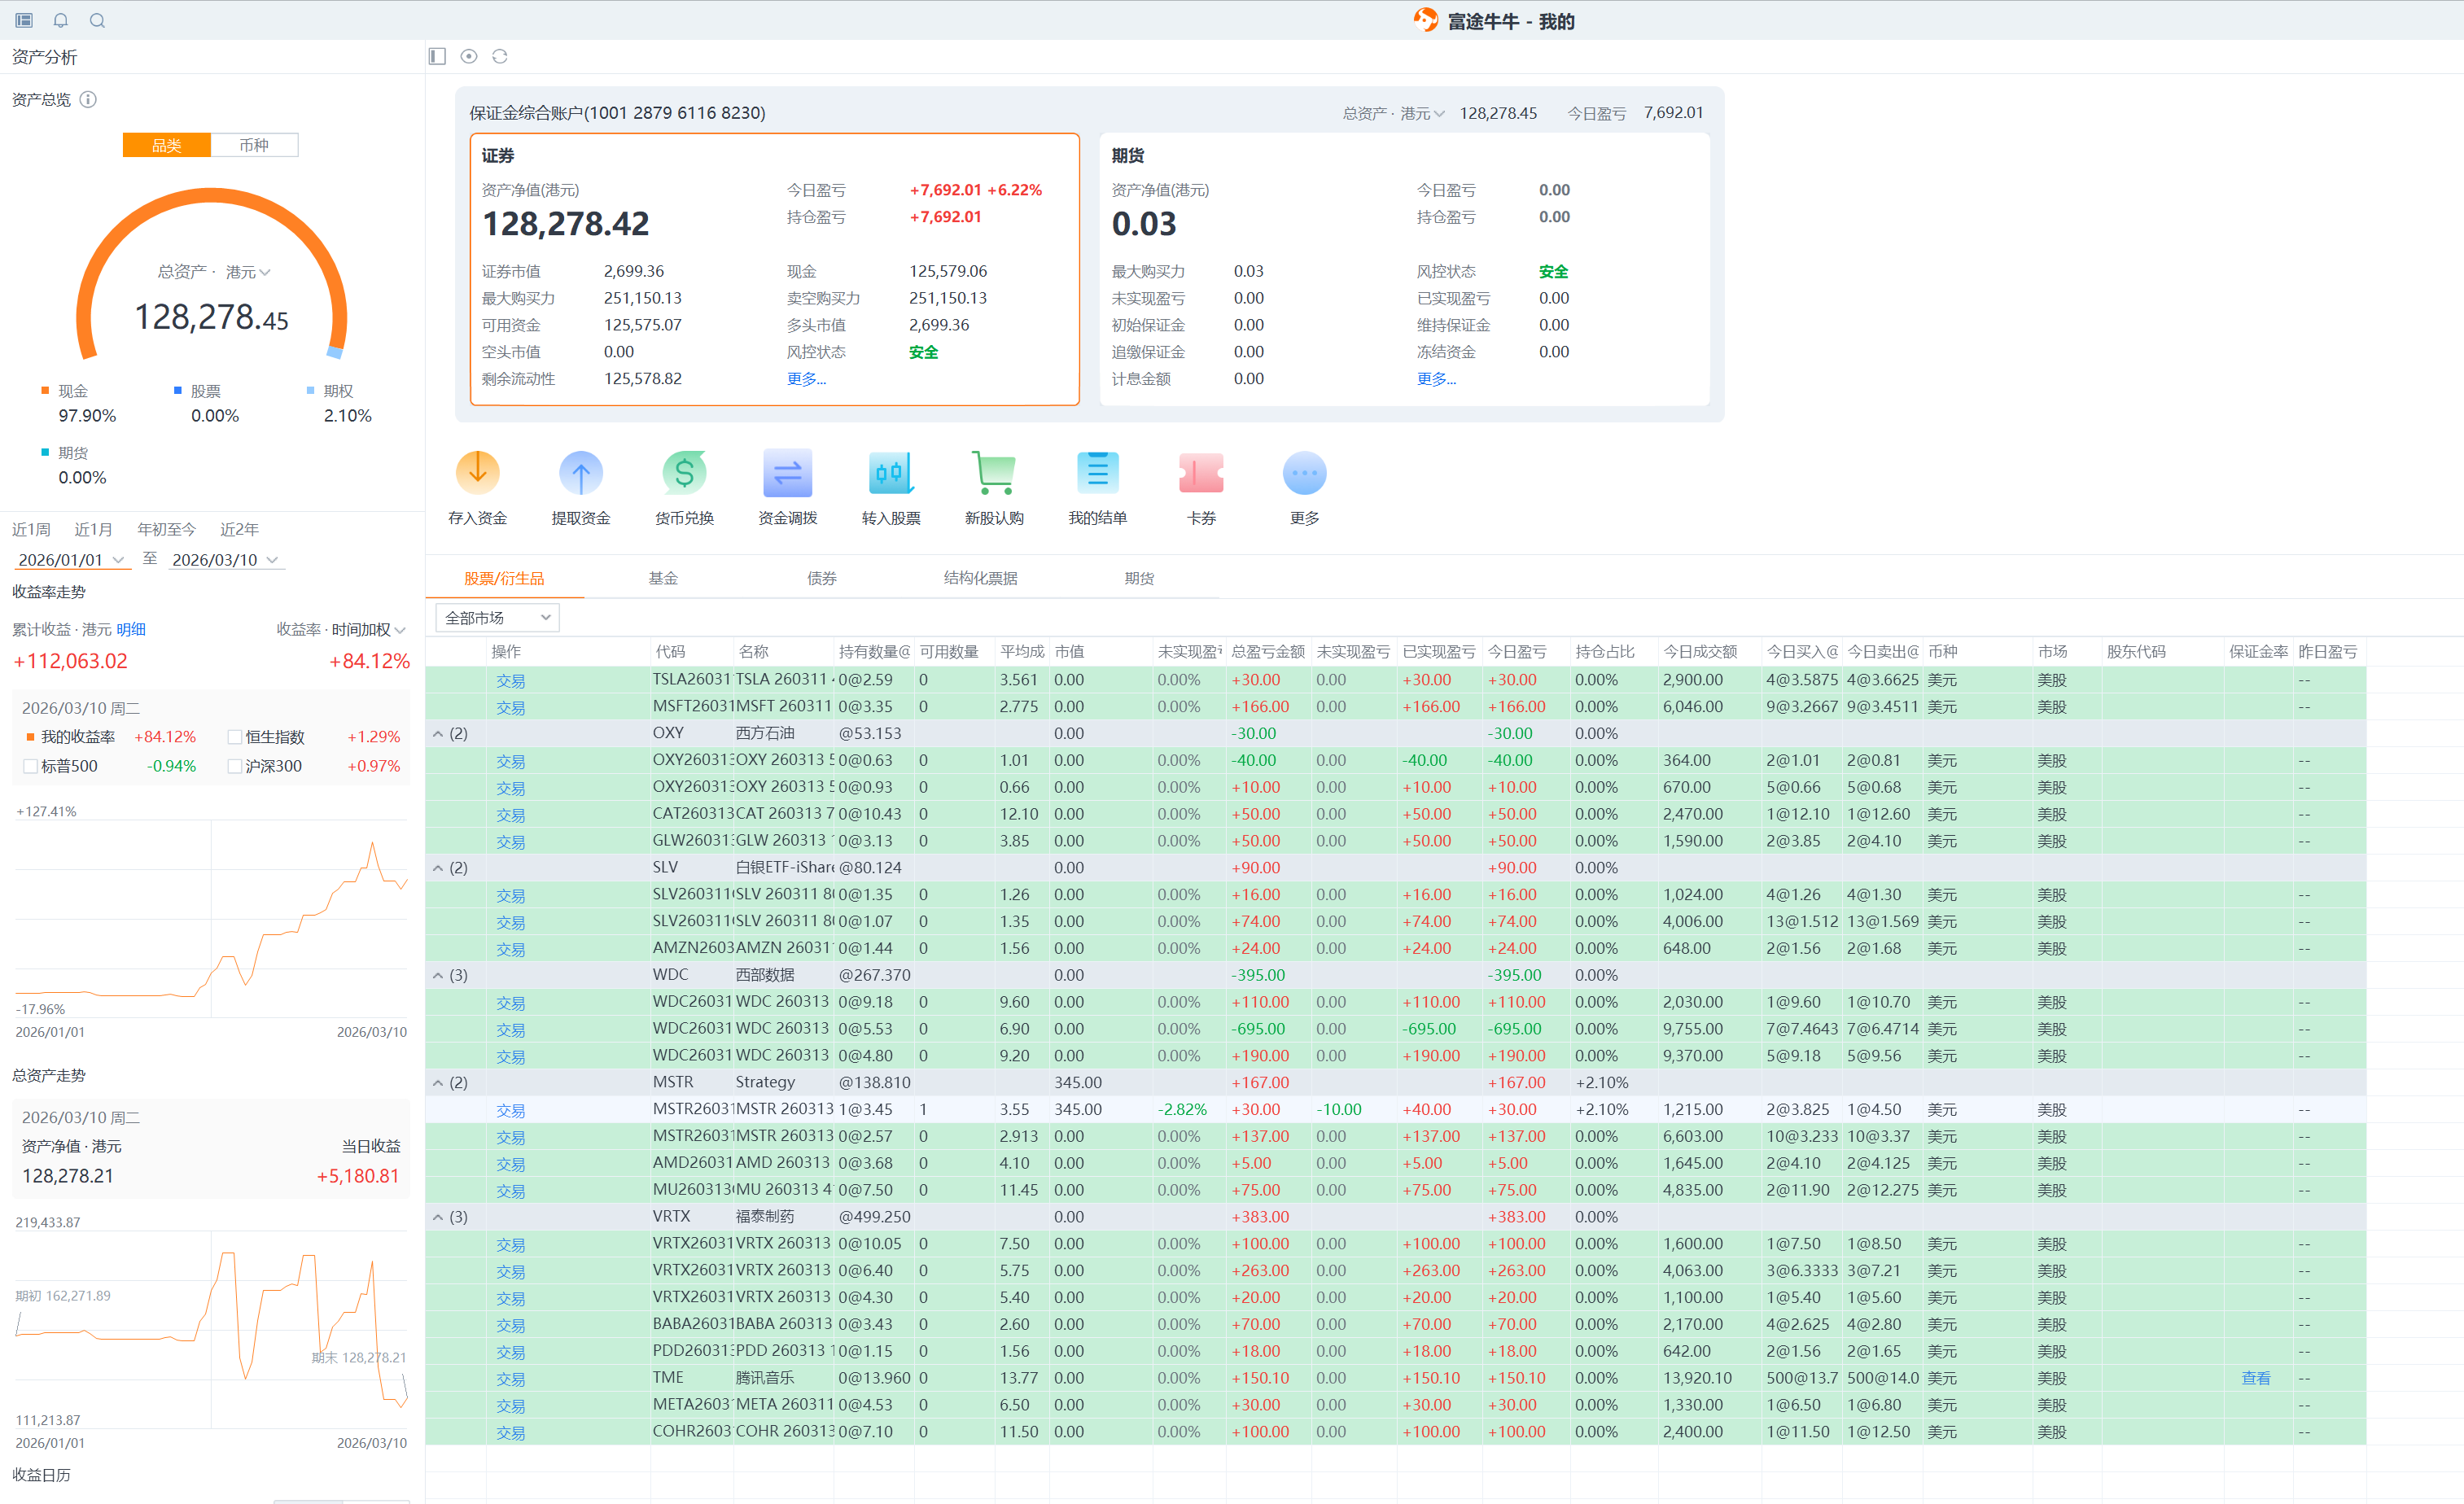Open the notification bell icon

(x=61, y=20)
